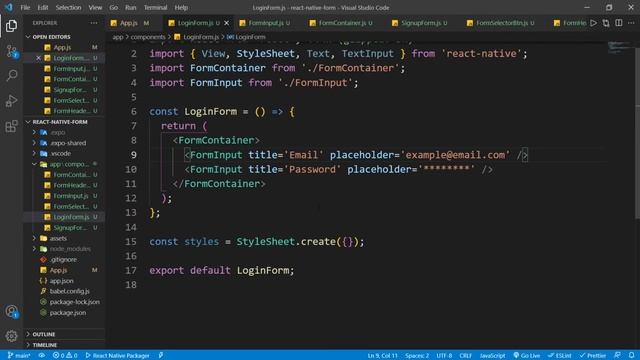Screen dimensions: 640x360
Task: Collapse the app\components folder
Action: click(64, 164)
